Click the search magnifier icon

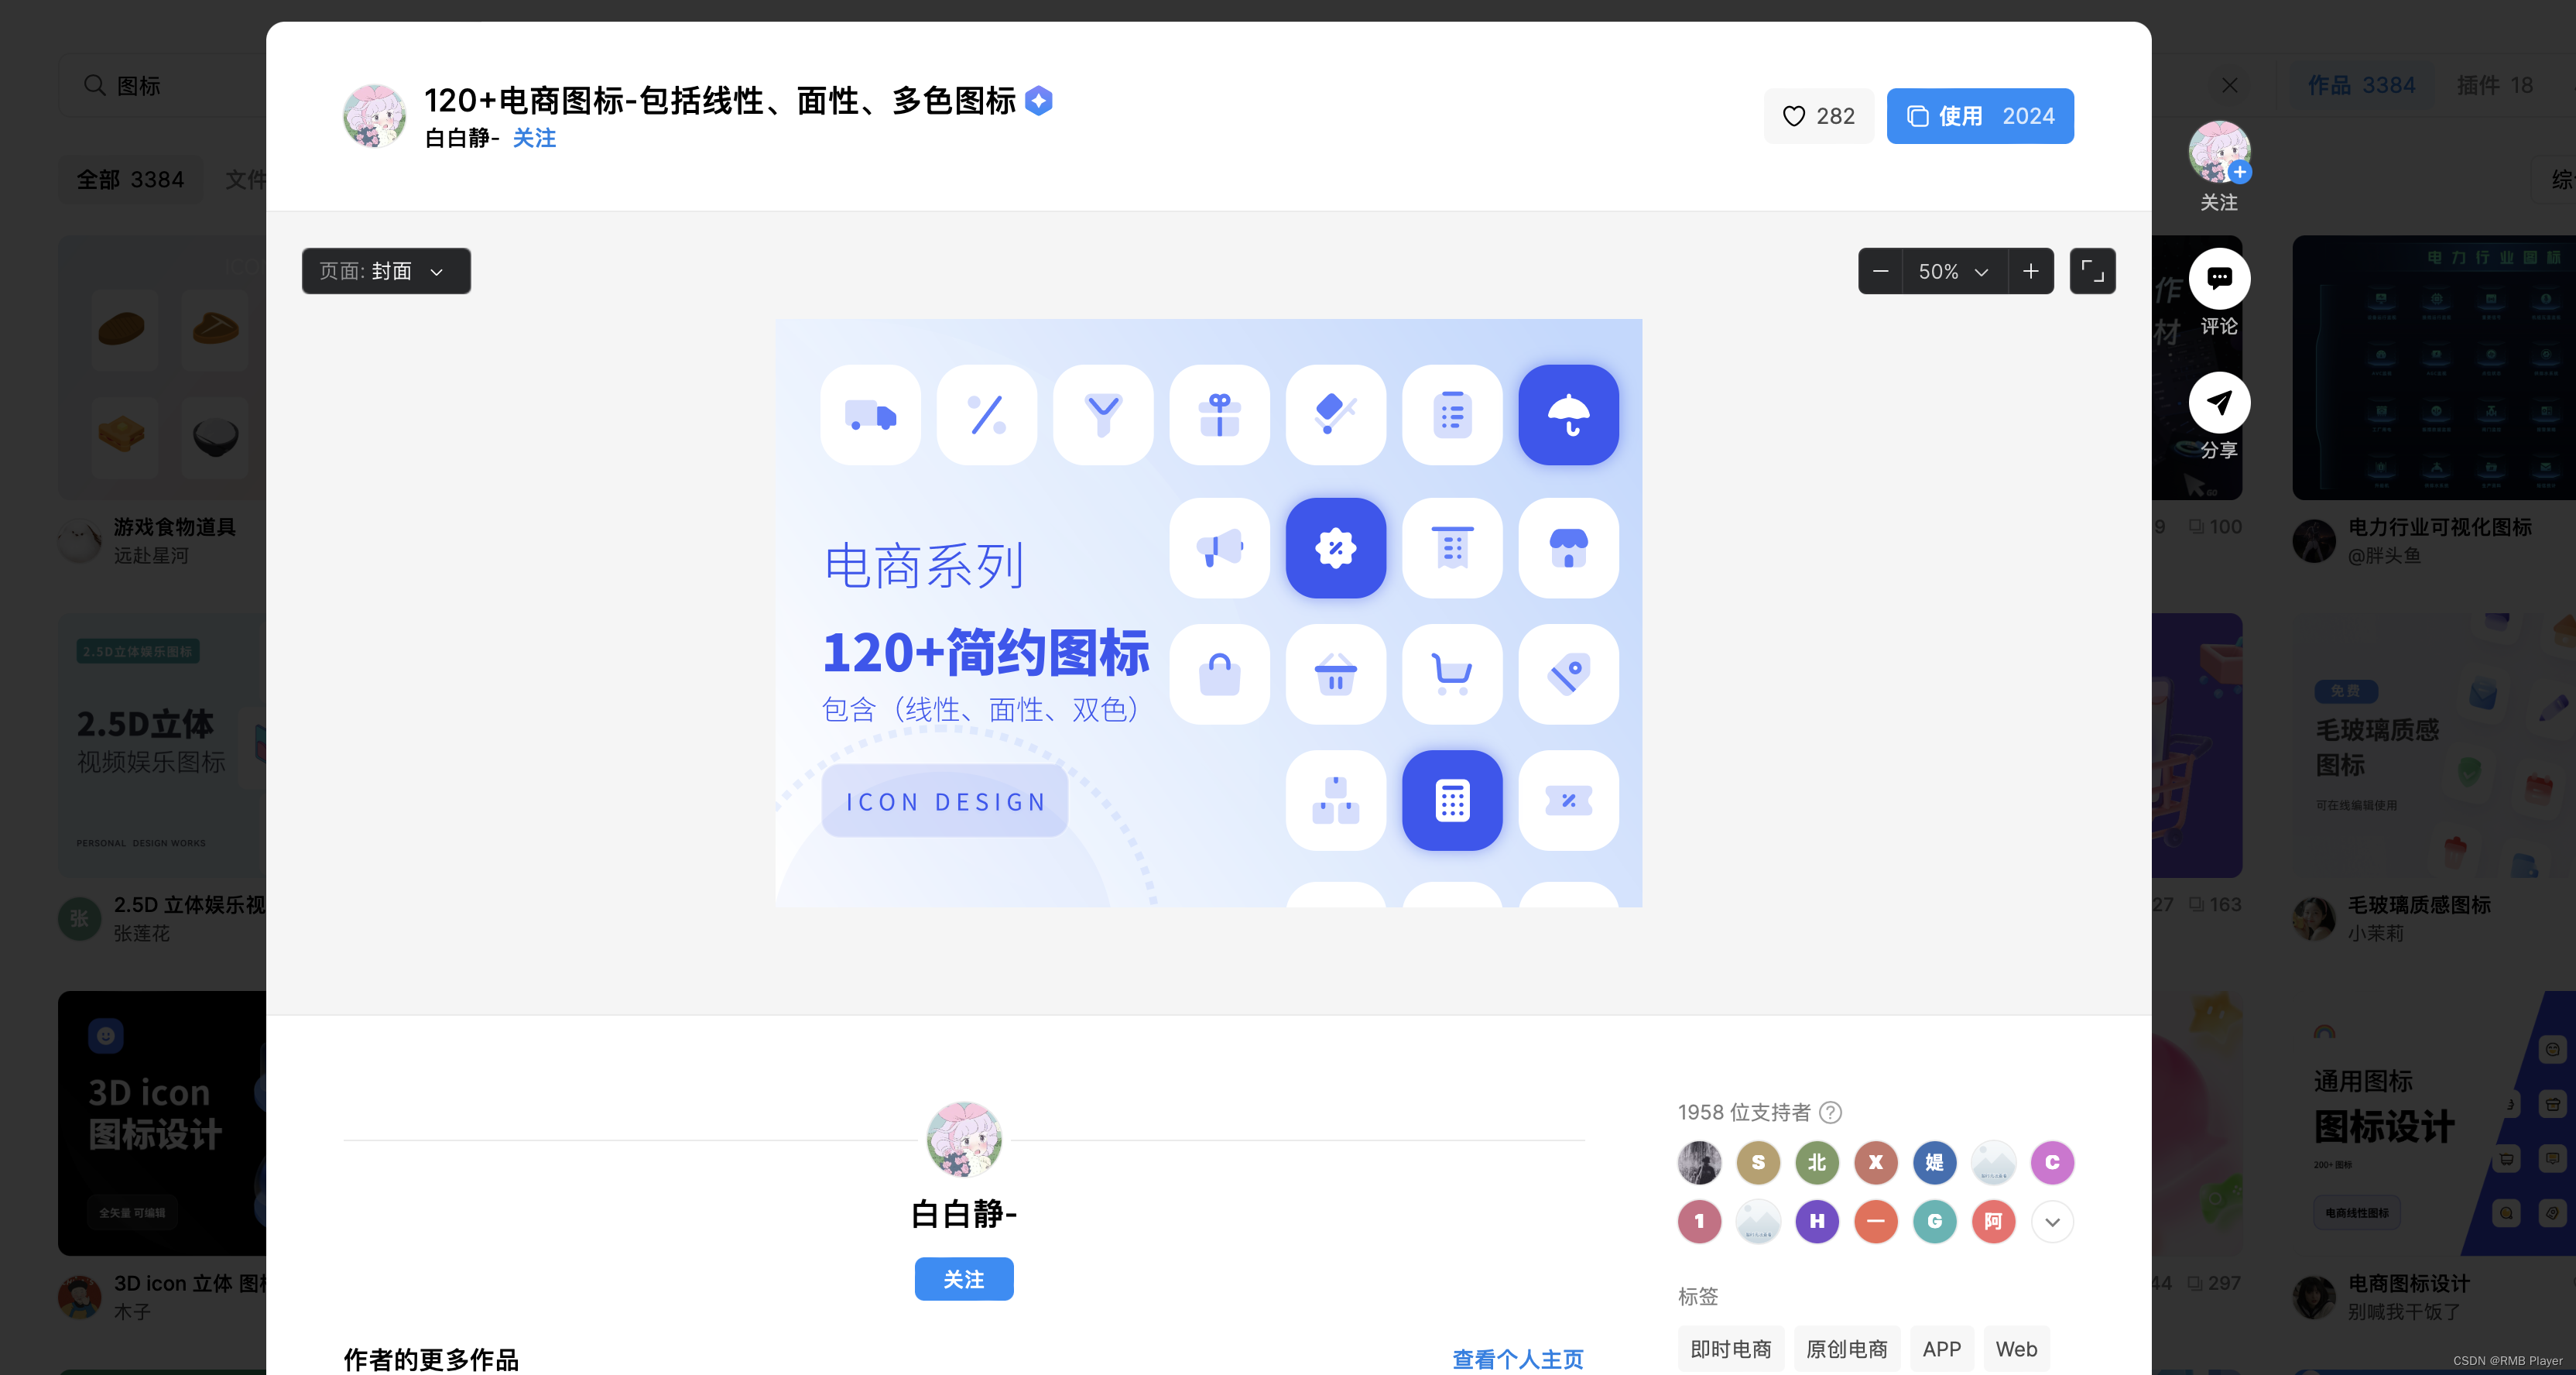coord(95,85)
